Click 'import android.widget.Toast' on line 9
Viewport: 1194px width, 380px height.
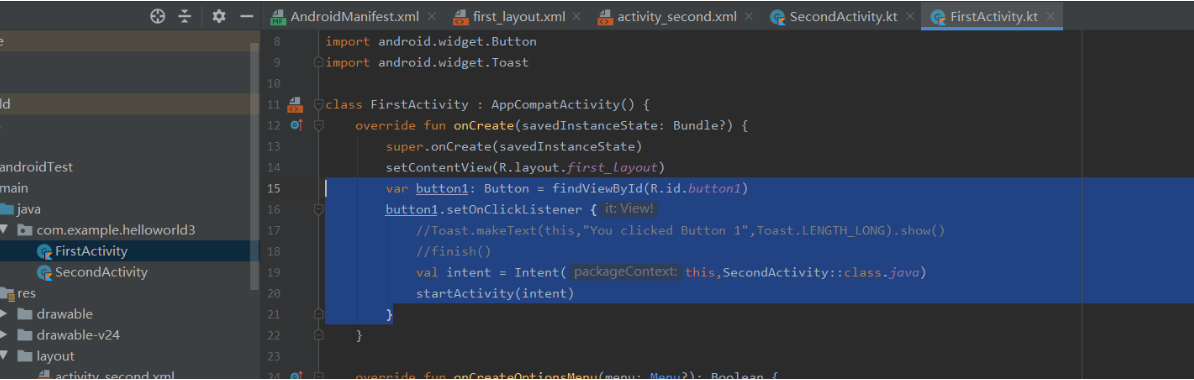(x=426, y=62)
